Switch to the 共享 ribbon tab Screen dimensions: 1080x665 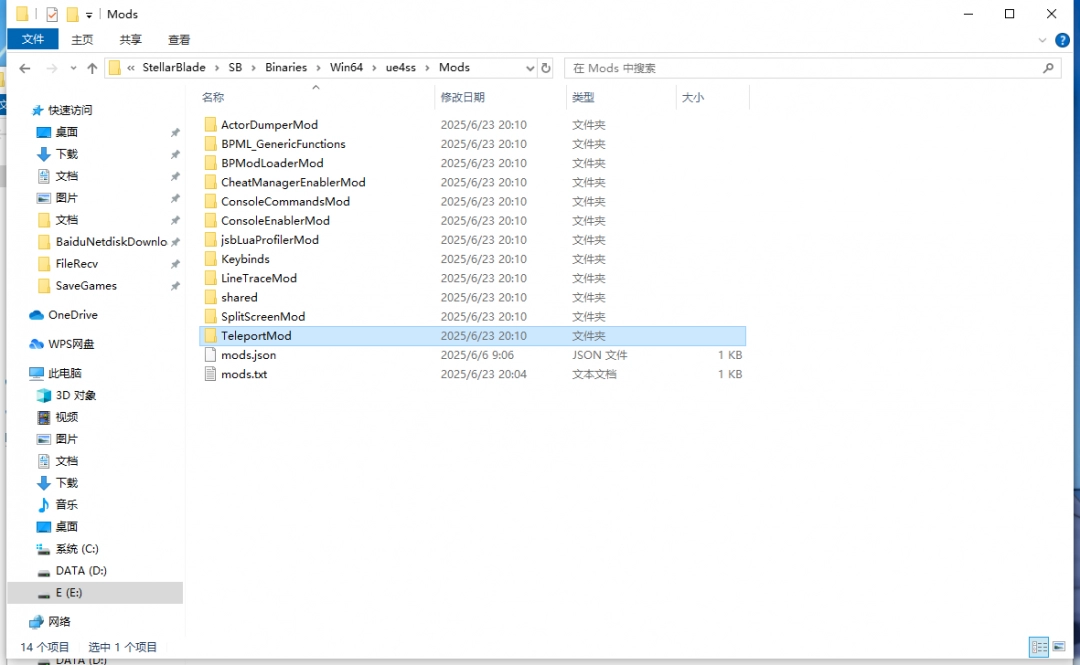coord(130,40)
